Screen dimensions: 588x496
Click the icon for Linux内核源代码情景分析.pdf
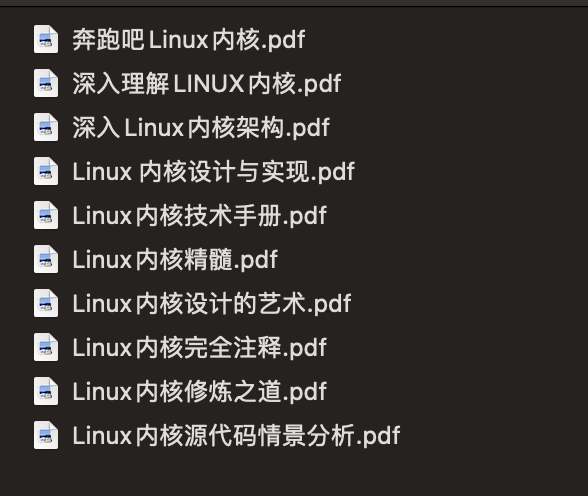[x=46, y=435]
